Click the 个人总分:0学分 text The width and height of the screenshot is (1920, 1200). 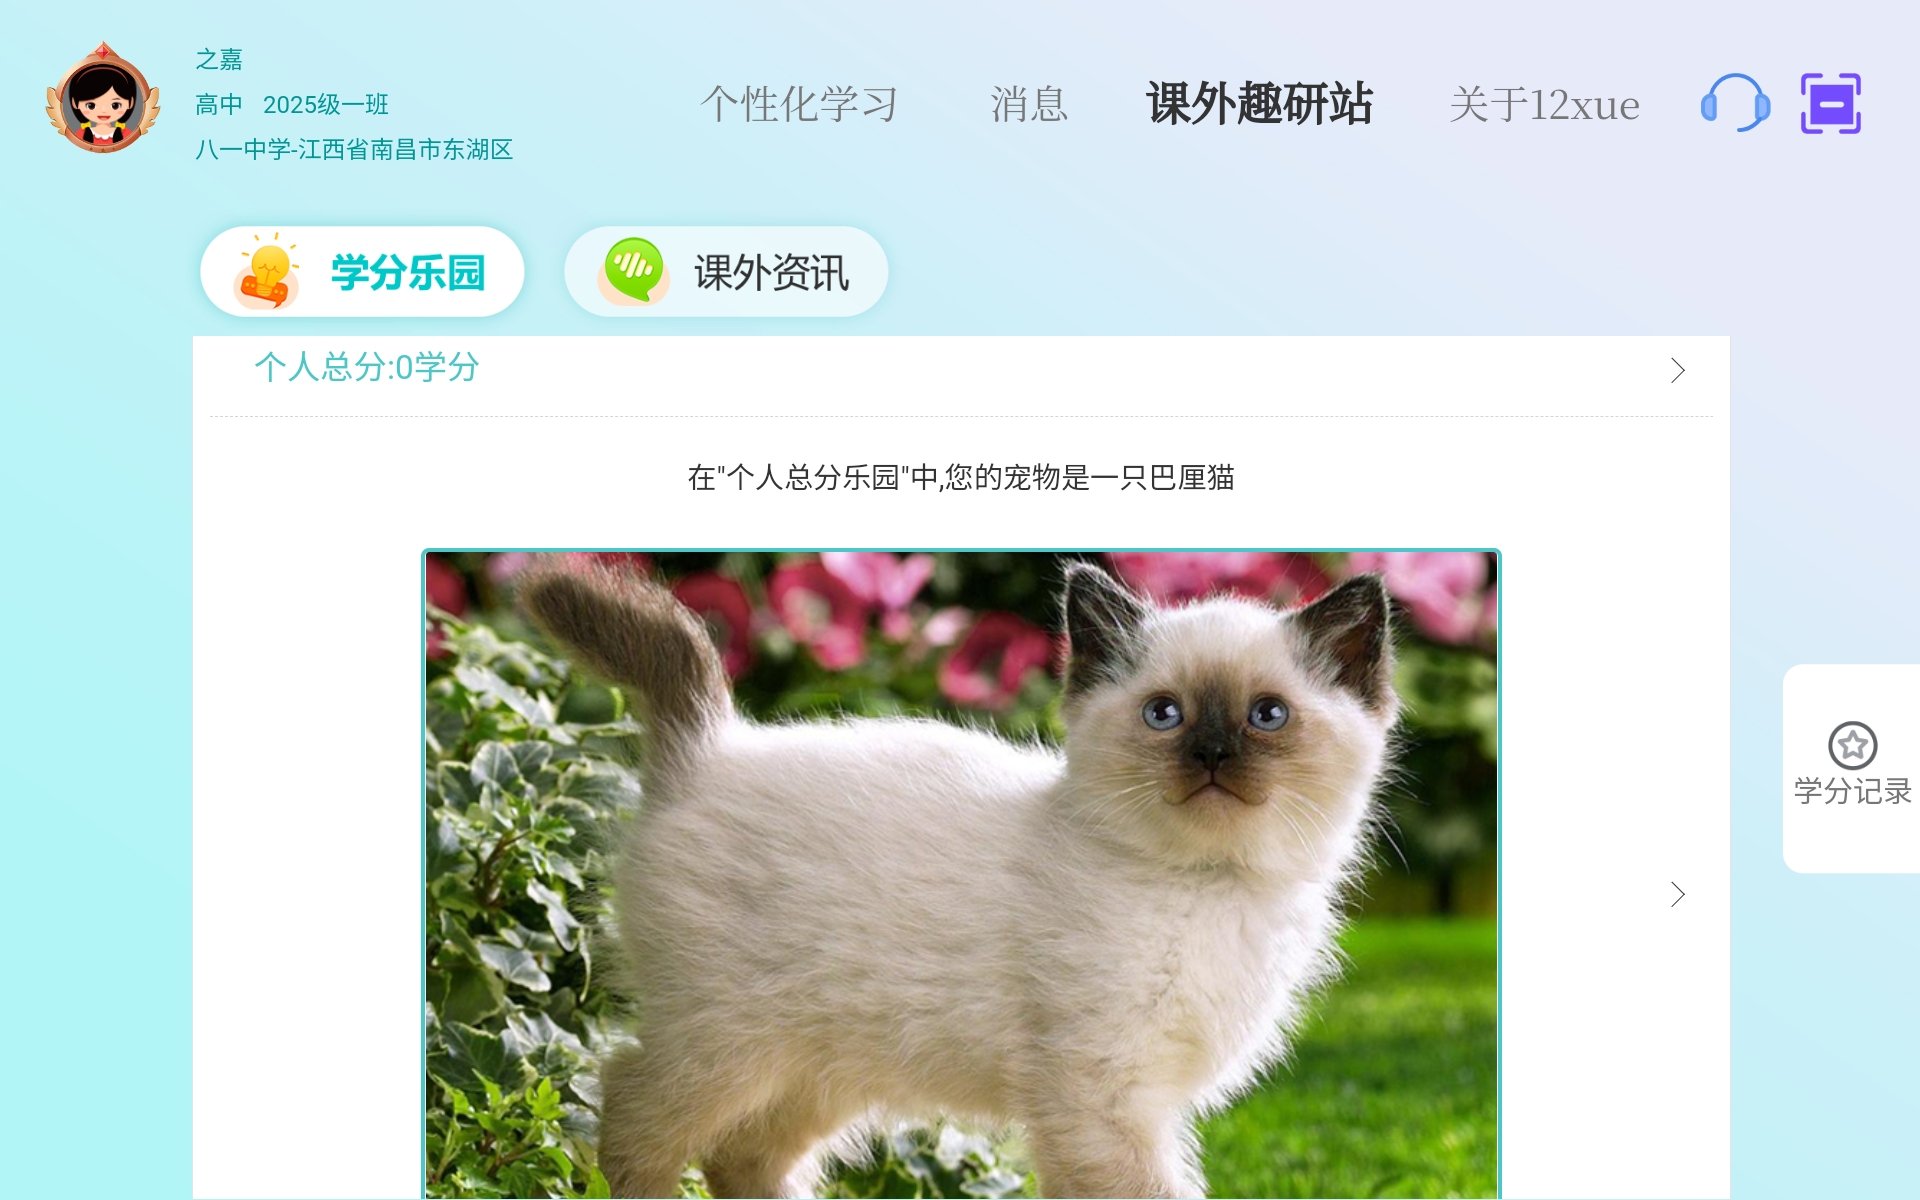[x=367, y=367]
